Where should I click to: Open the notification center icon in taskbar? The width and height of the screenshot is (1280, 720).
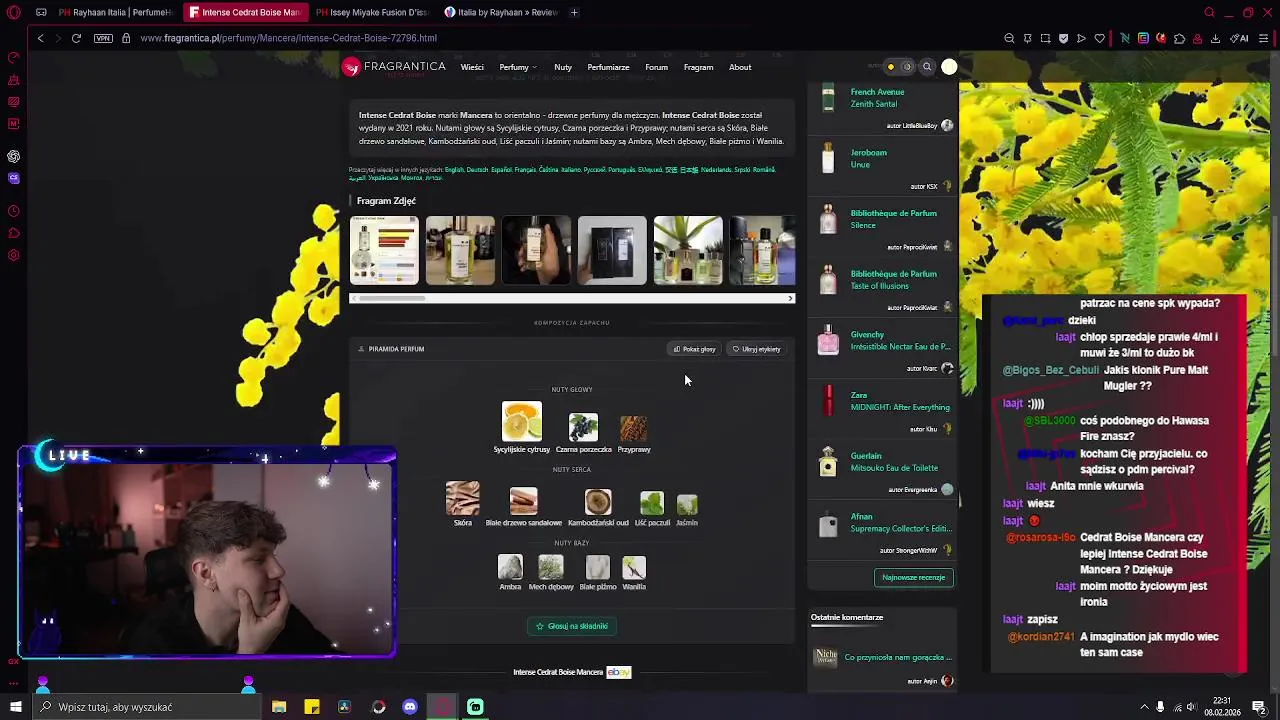[1259, 707]
